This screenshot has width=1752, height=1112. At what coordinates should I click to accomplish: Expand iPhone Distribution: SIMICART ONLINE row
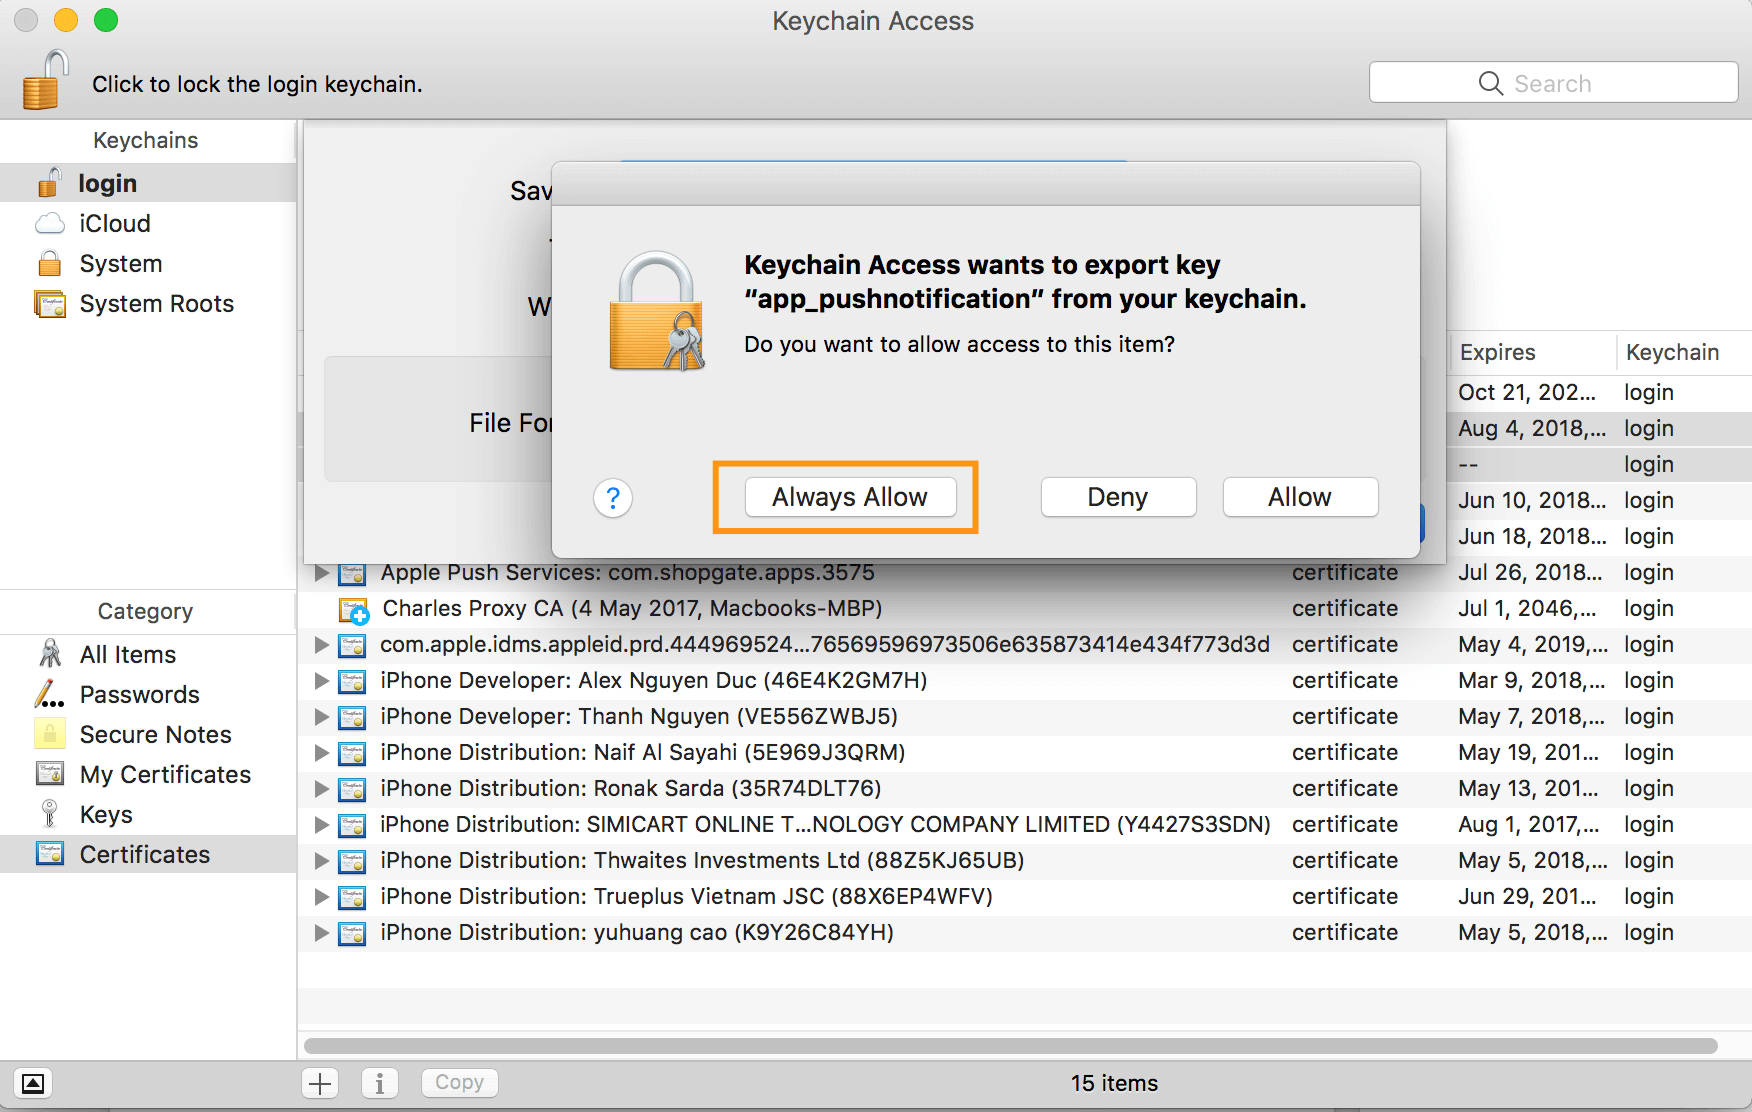pos(322,825)
